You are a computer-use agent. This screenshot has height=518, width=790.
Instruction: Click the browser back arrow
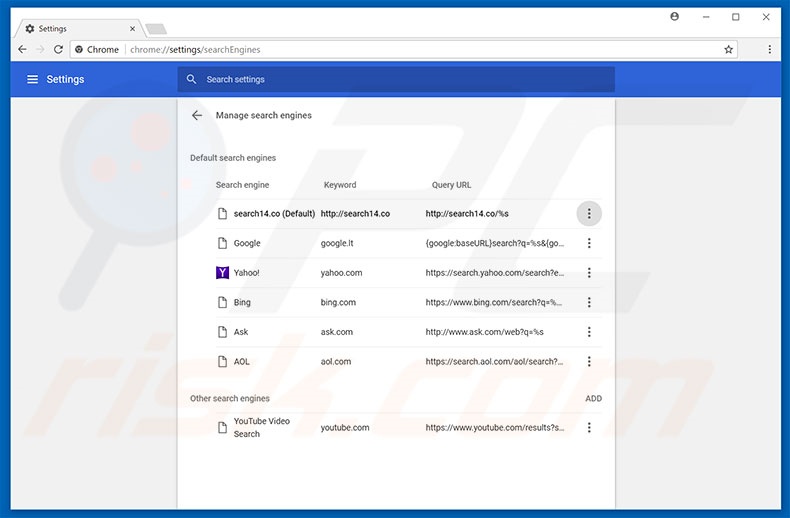pos(22,49)
